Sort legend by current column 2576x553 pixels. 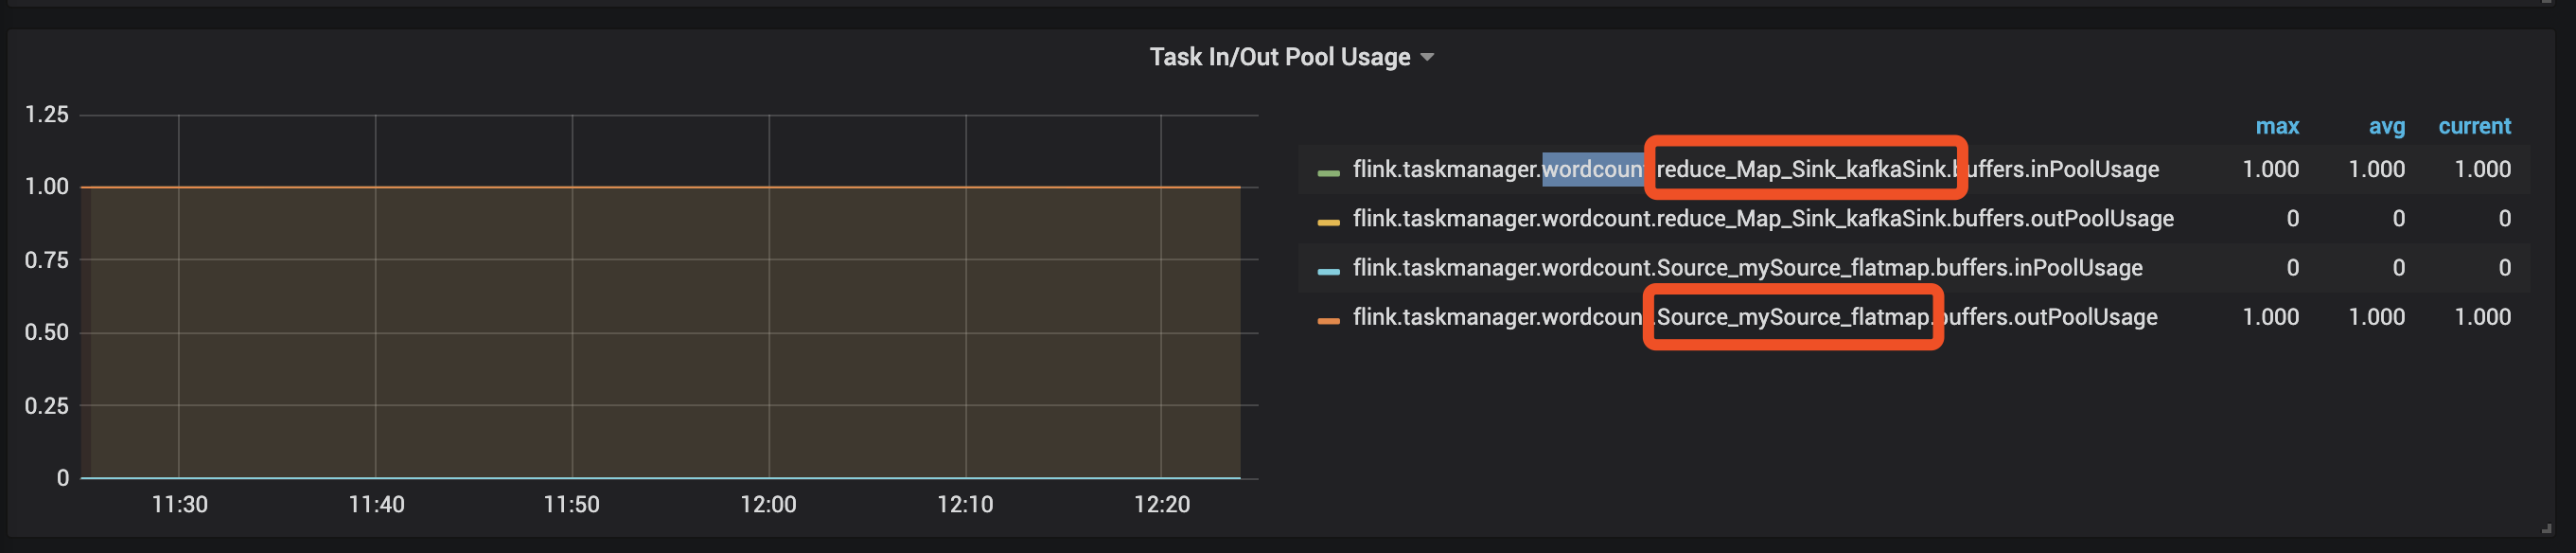pos(2474,126)
